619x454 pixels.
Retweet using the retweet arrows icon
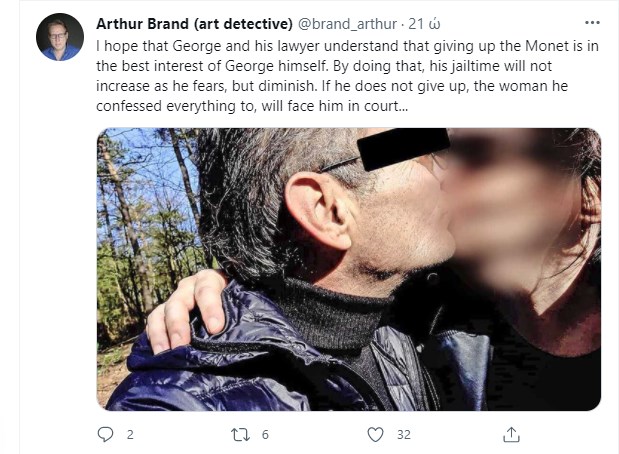point(240,435)
